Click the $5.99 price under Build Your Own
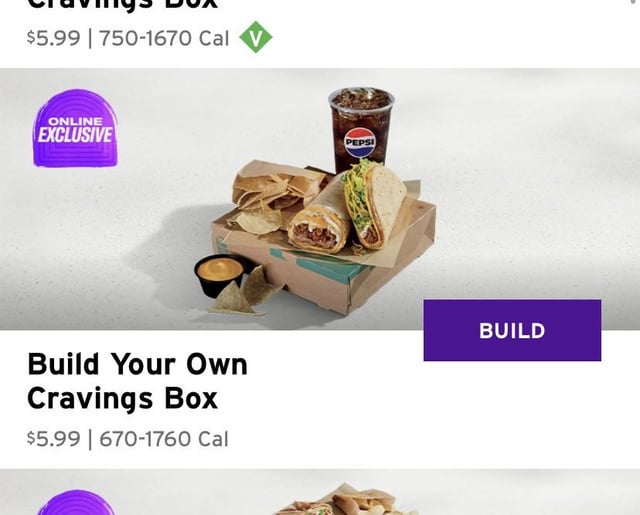Image resolution: width=640 pixels, height=515 pixels. click(x=53, y=439)
